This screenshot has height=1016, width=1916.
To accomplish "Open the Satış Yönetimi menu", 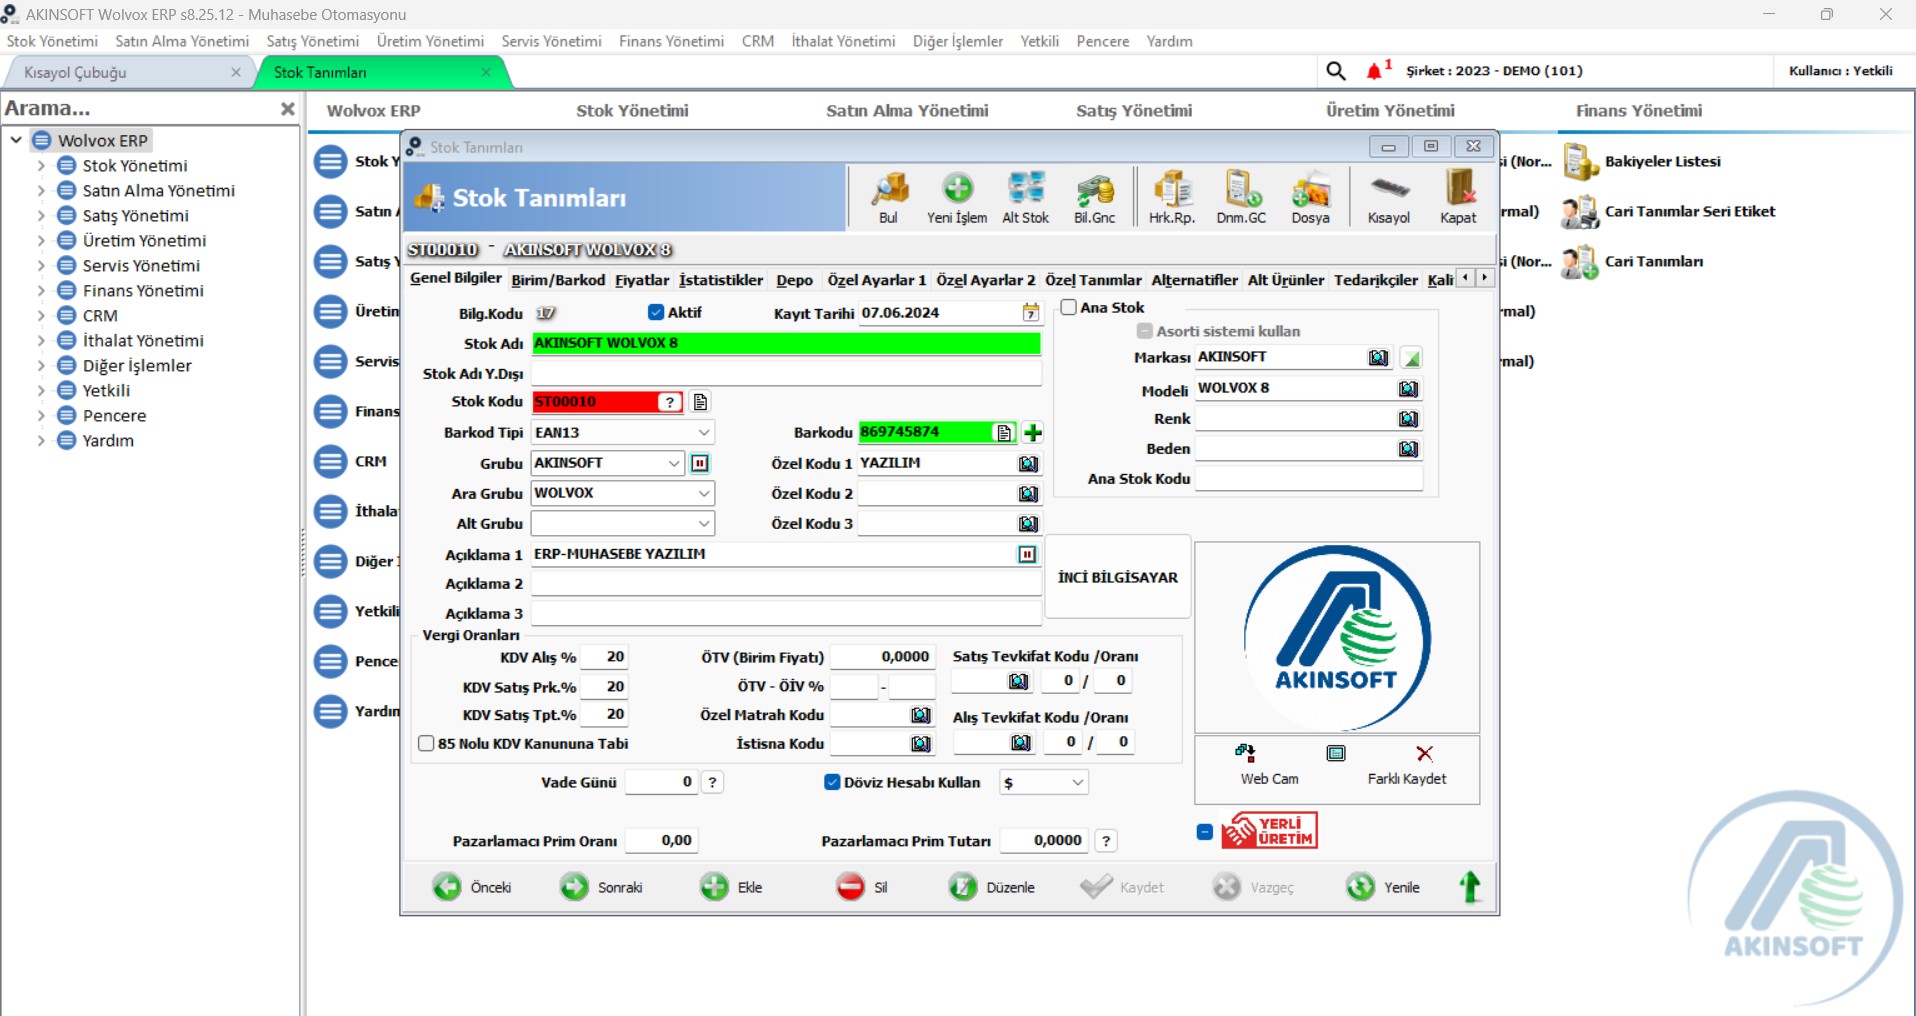I will click(x=312, y=41).
